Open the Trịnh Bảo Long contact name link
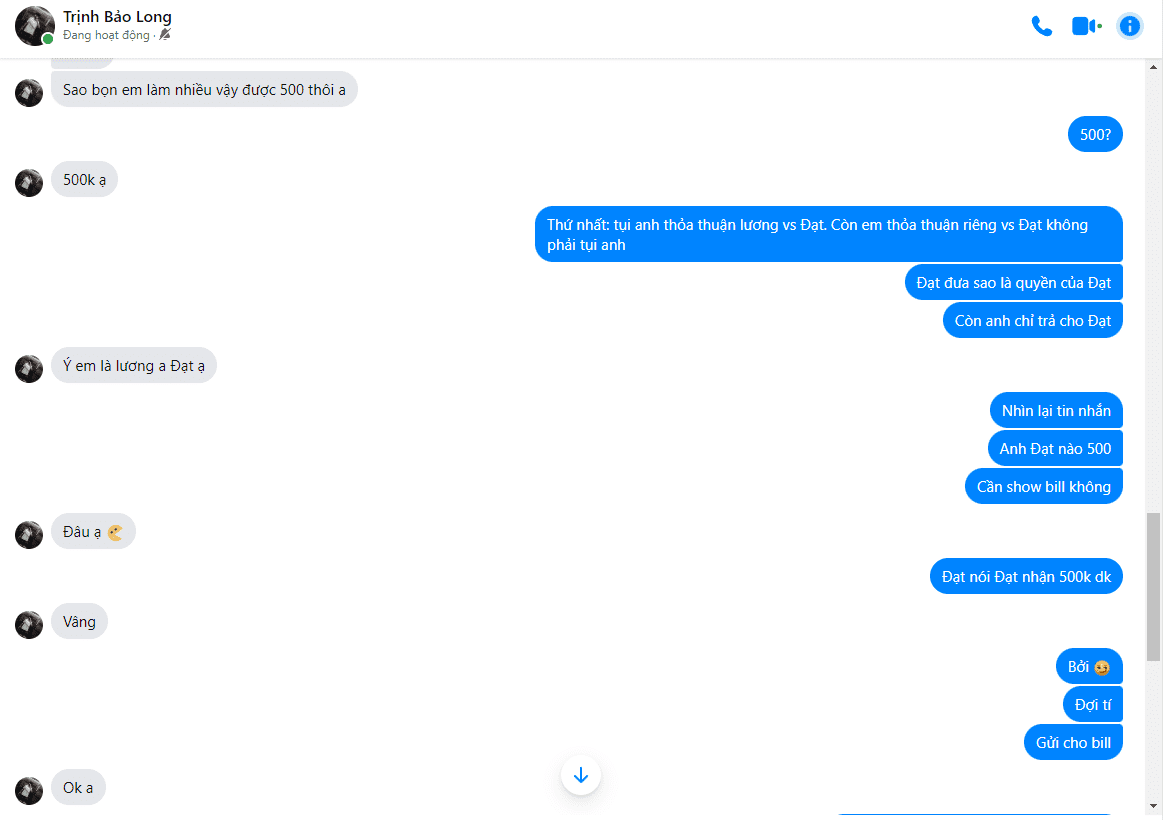The height and width of the screenshot is (820, 1164). (117, 16)
